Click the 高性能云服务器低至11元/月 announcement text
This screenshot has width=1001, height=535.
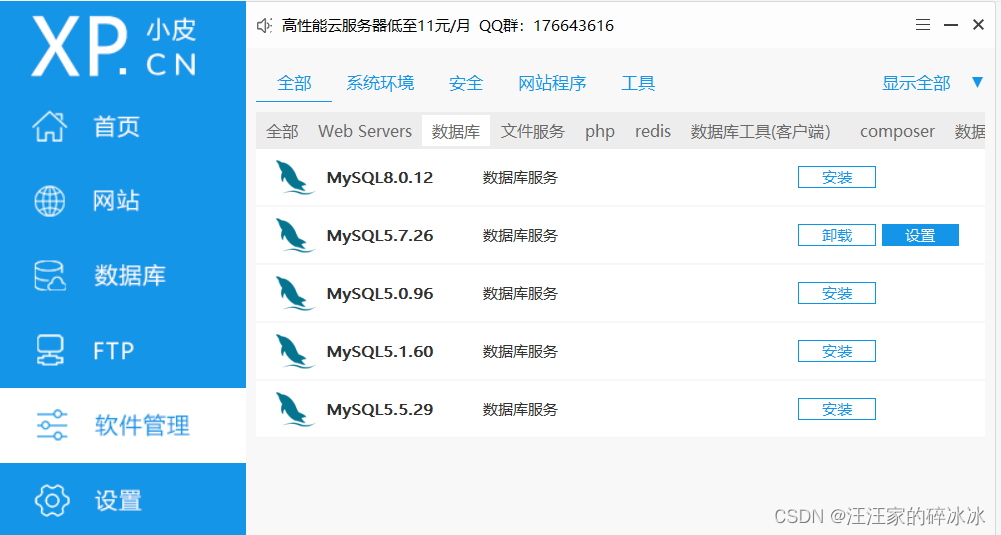(376, 26)
